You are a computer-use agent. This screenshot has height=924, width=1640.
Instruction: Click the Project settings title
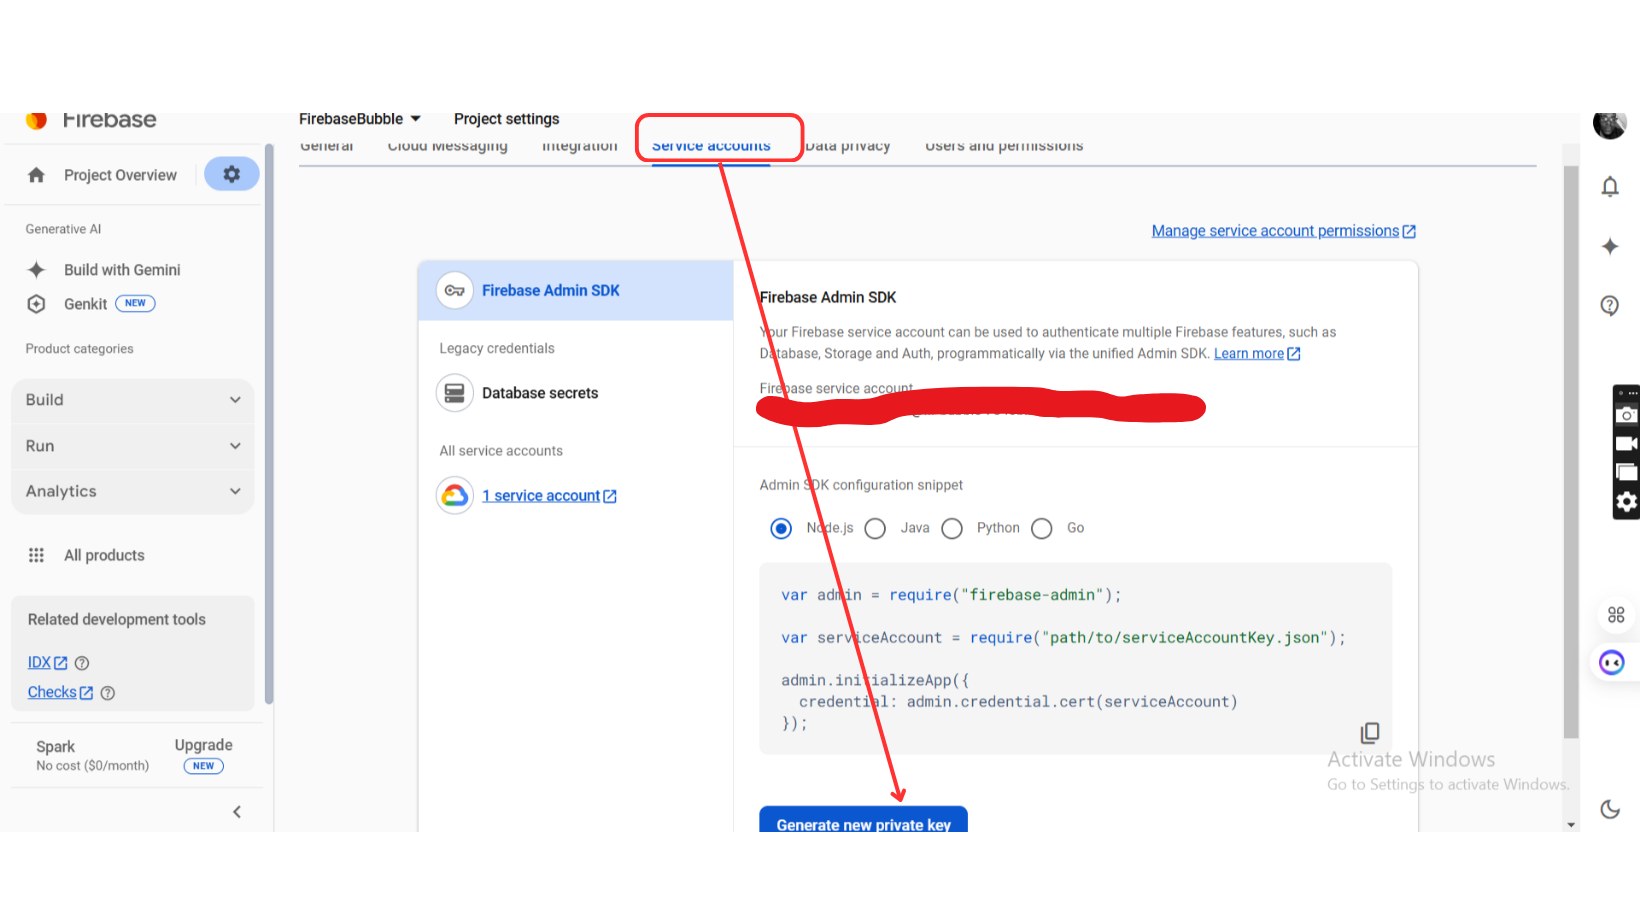coord(507,119)
